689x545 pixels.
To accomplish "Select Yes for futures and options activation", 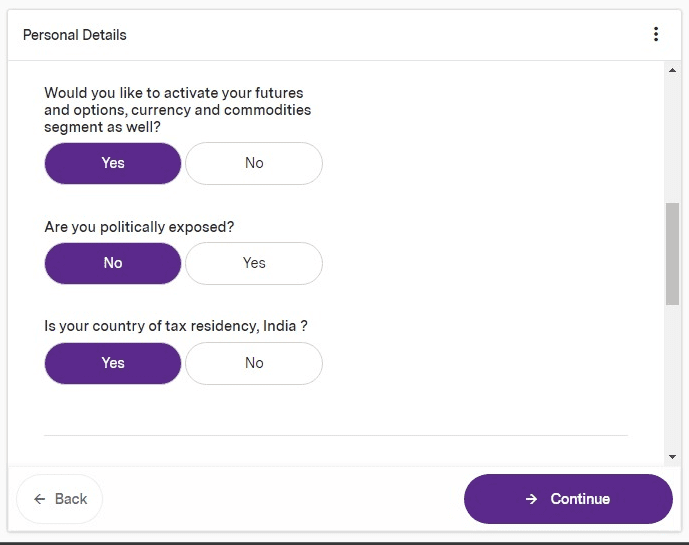I will [113, 163].
